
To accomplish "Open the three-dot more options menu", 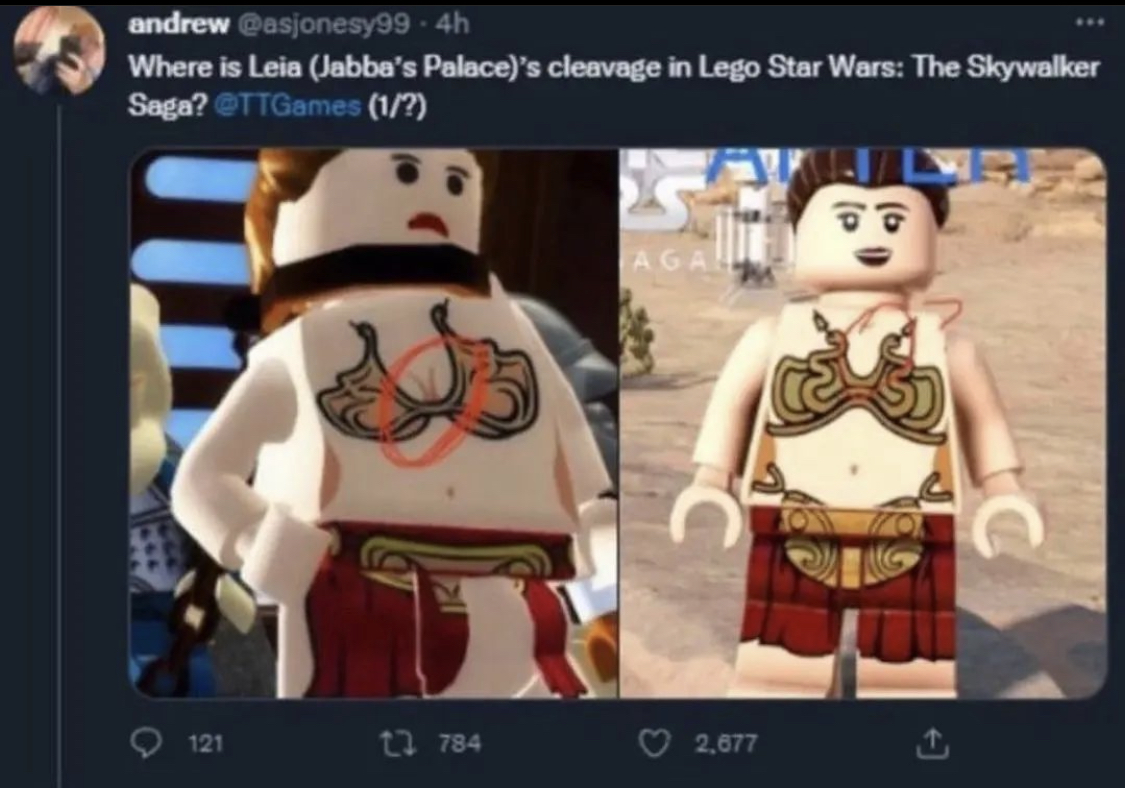I will [1090, 22].
